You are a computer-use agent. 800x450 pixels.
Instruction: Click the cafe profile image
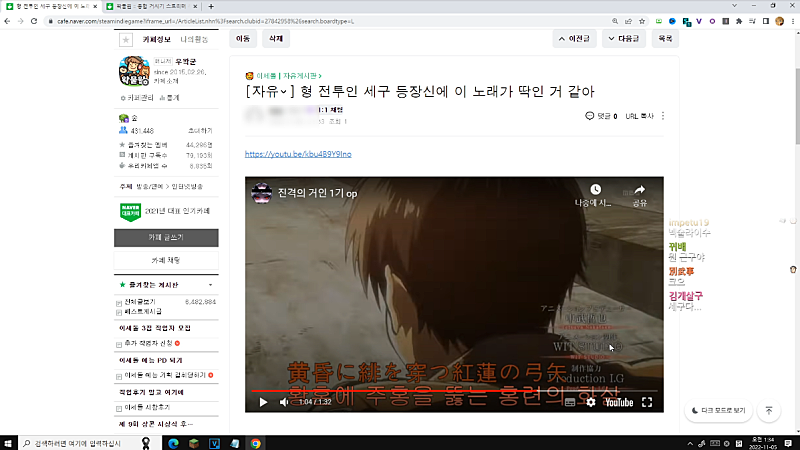point(134,71)
